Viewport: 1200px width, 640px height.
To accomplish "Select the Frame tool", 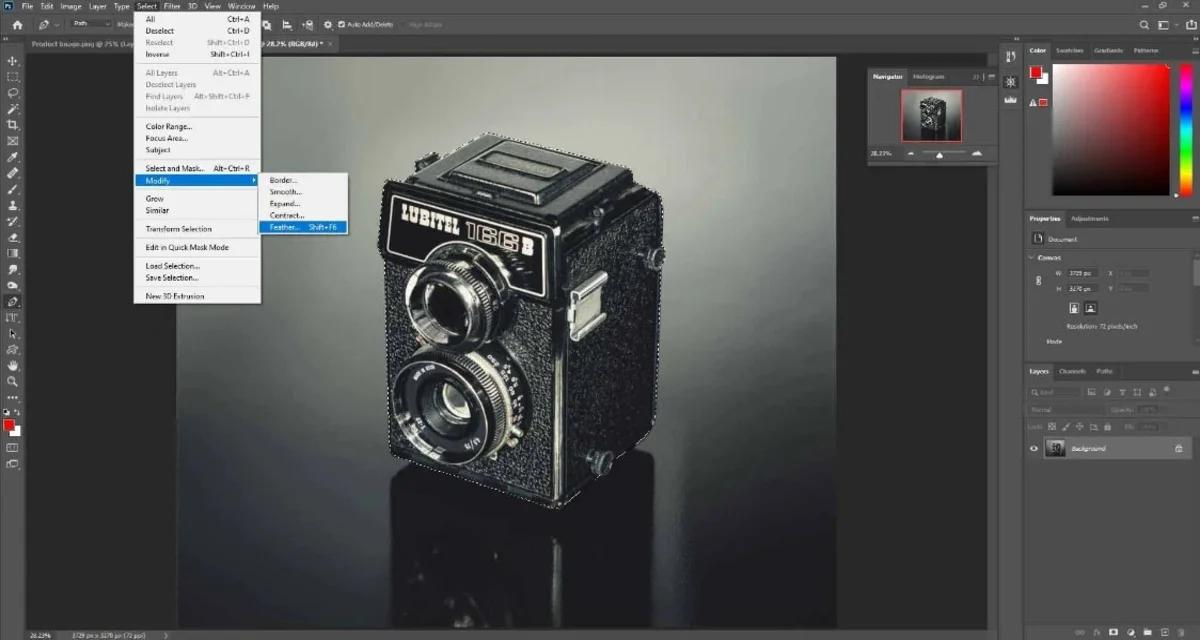I will 13,141.
